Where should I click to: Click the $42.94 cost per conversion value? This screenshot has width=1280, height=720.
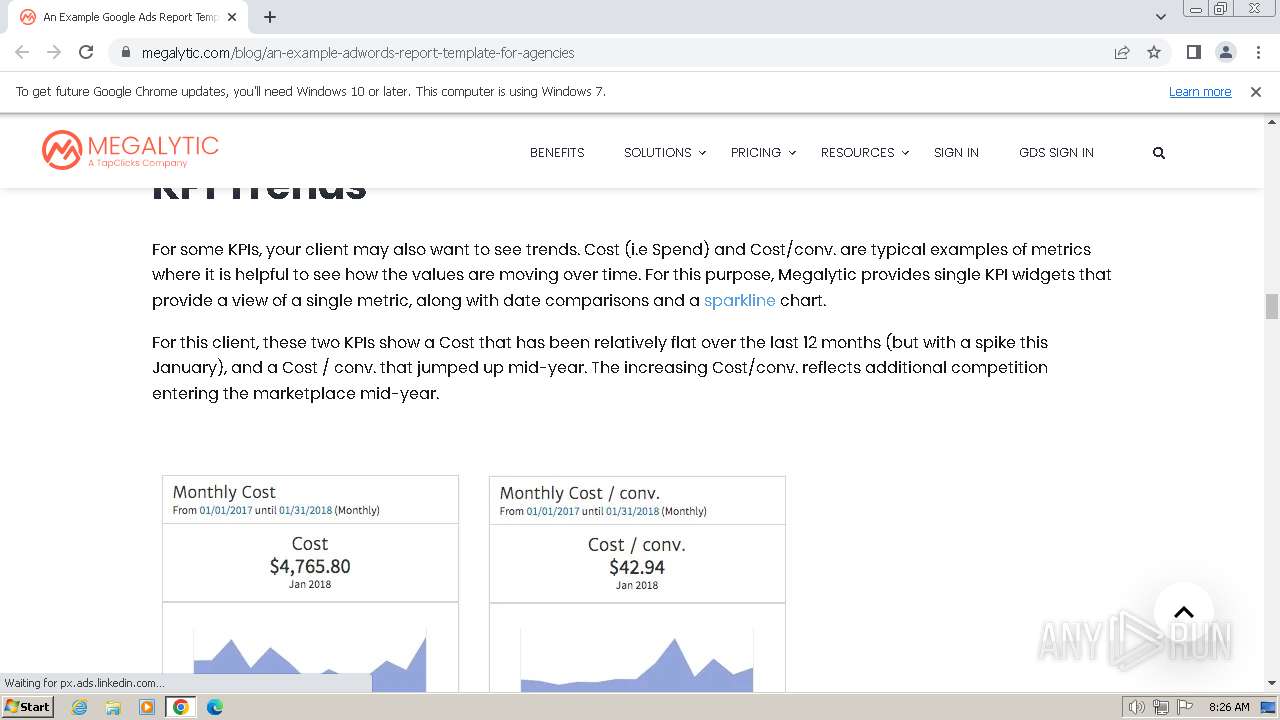[x=637, y=567]
